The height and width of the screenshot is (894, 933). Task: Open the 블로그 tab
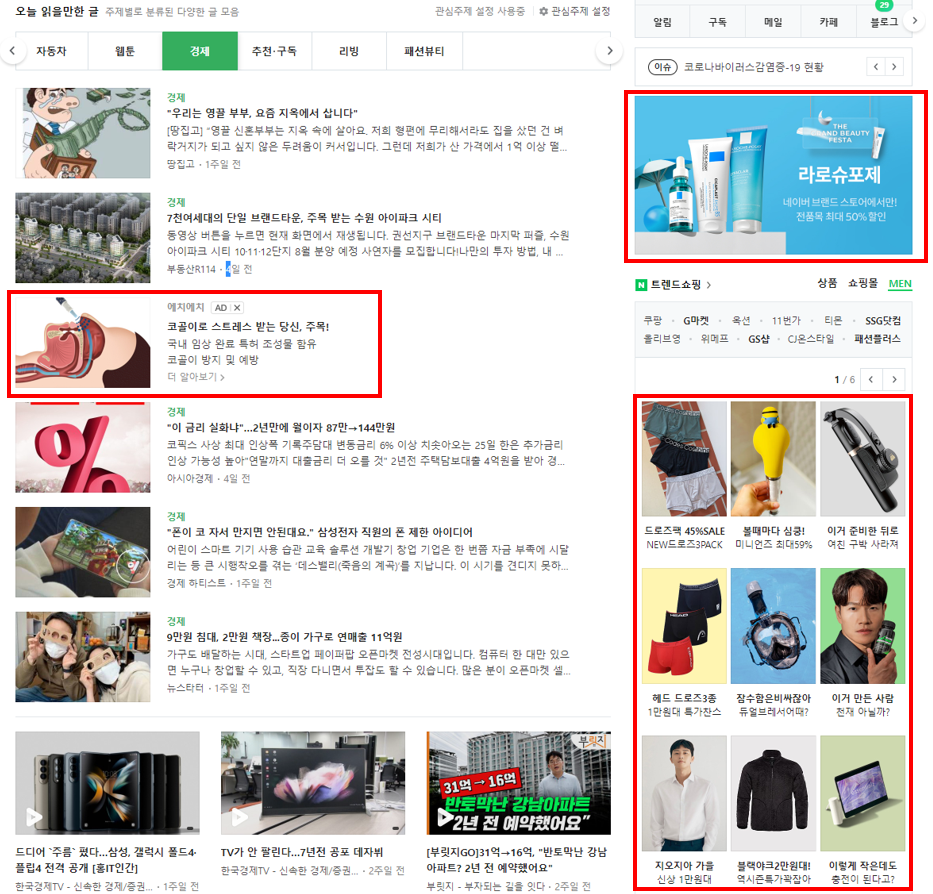click(x=884, y=22)
